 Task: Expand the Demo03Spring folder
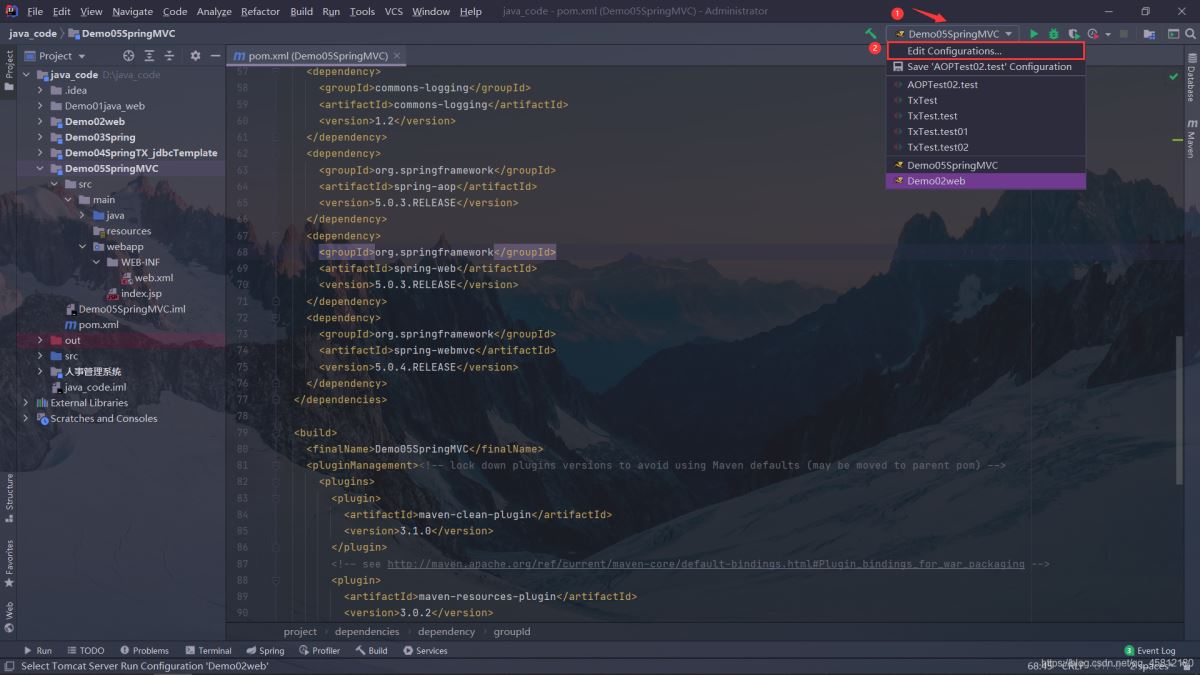41,137
